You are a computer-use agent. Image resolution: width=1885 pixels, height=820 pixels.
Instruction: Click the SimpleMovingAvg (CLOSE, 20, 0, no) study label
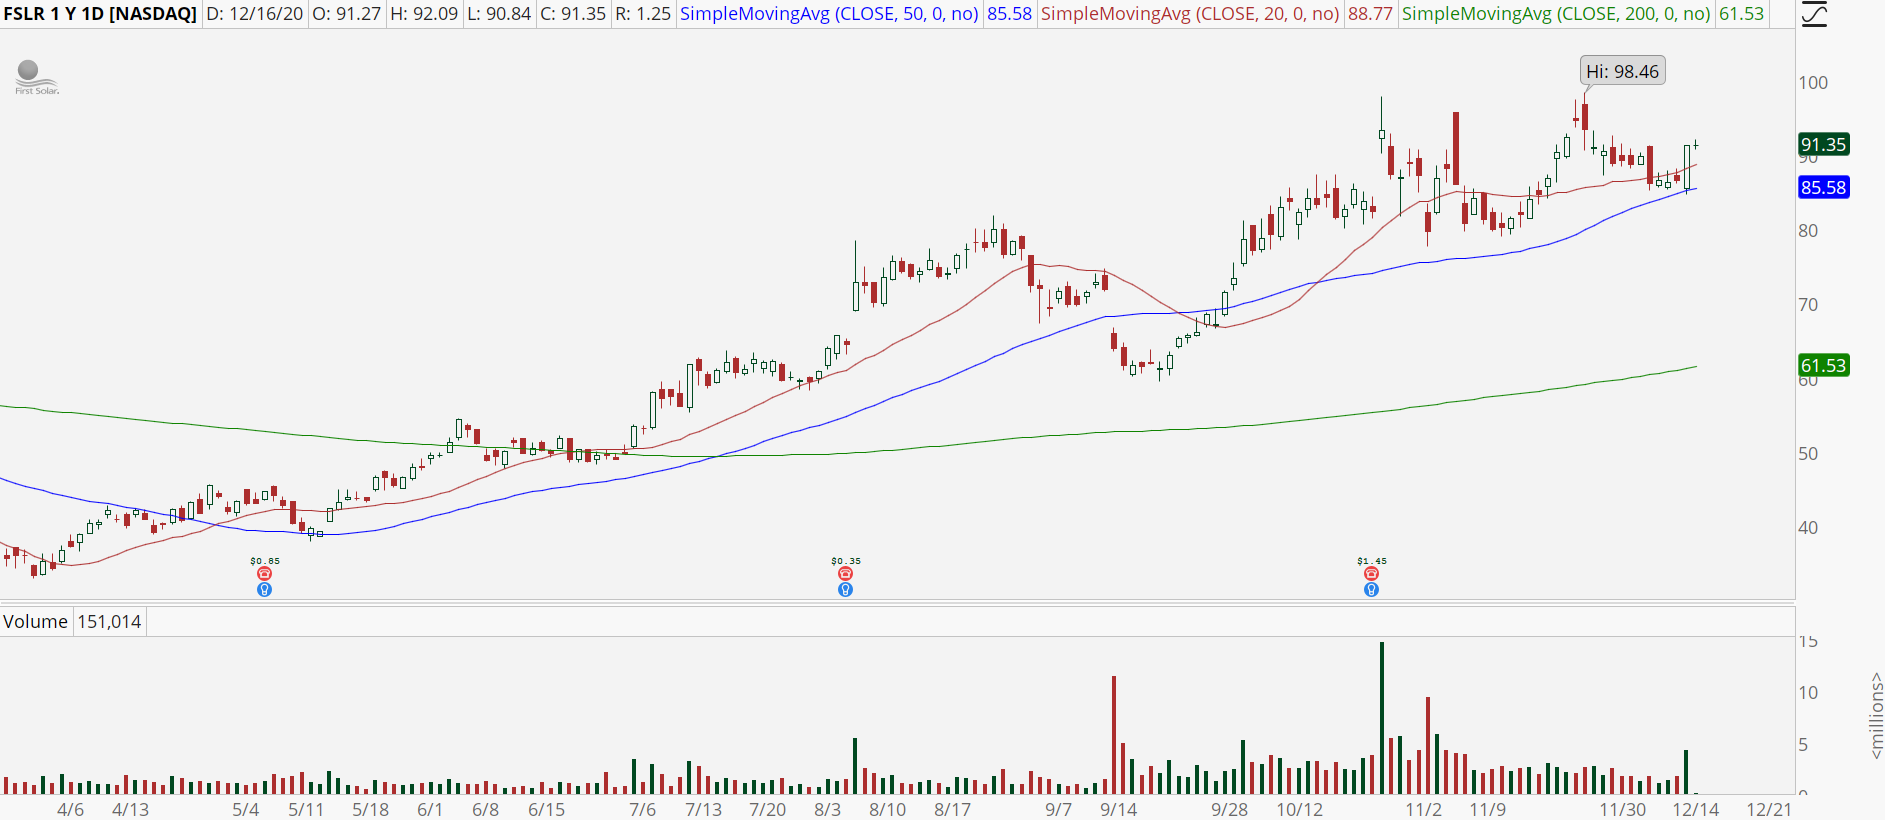pos(1190,14)
